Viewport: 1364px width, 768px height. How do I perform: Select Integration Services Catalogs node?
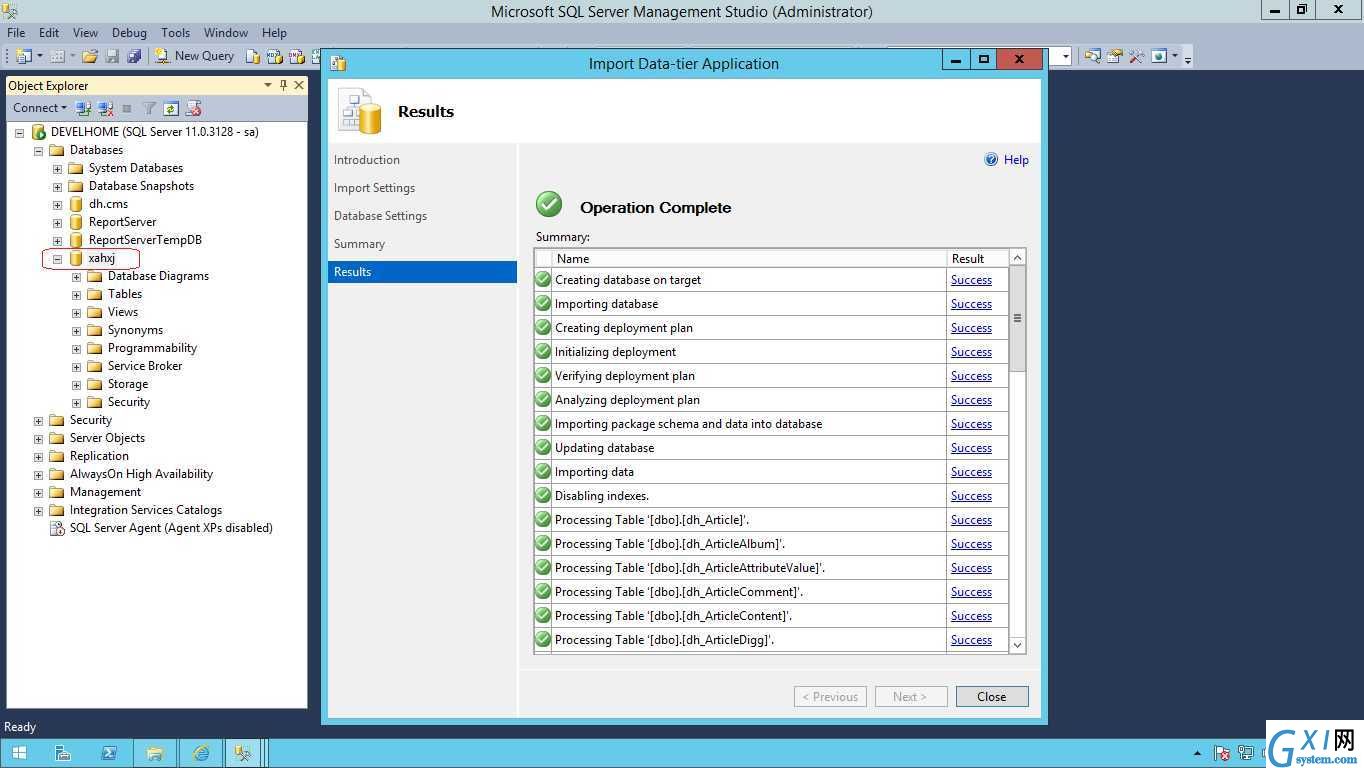[x=146, y=510]
